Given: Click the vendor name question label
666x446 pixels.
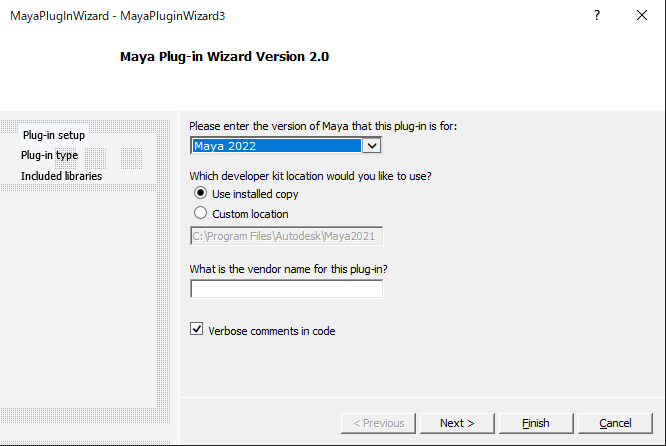Looking at the screenshot, I should 289,269.
